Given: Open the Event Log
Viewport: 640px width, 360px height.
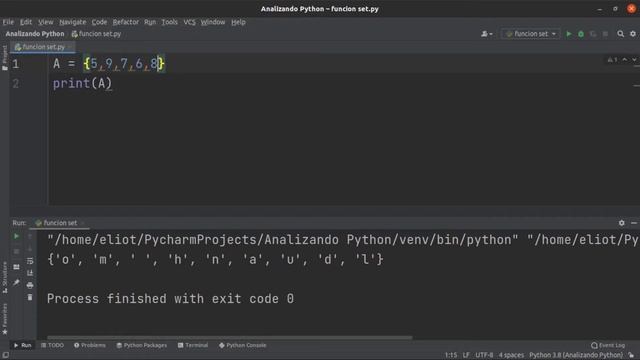Looking at the screenshot, I should 608,345.
